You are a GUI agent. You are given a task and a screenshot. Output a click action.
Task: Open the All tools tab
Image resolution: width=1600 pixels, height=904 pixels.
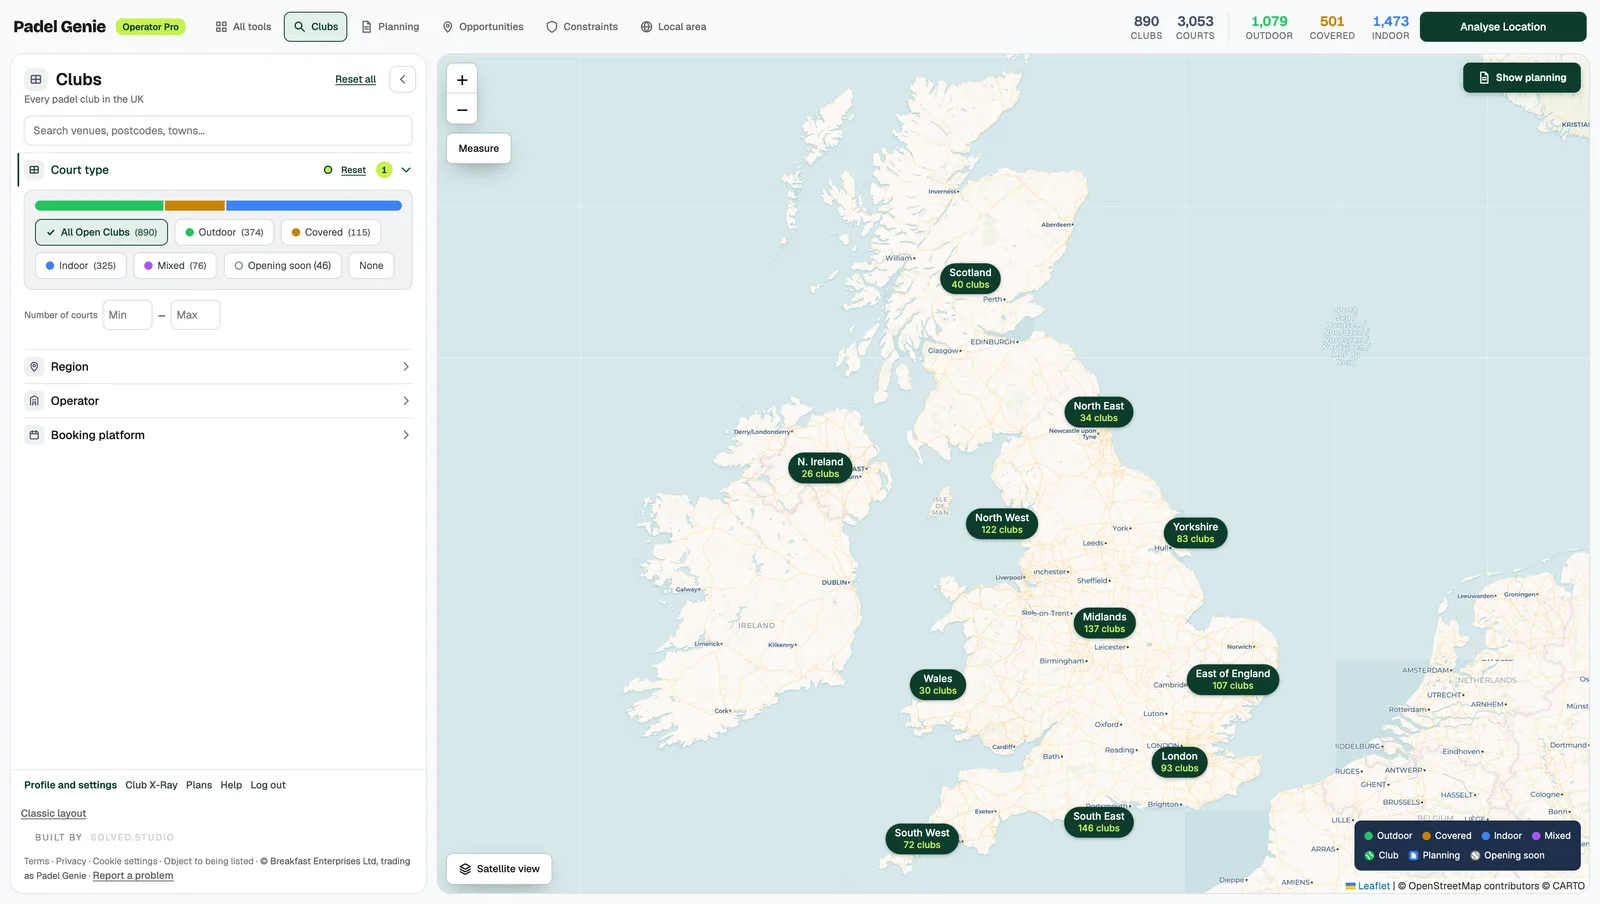tap(243, 27)
